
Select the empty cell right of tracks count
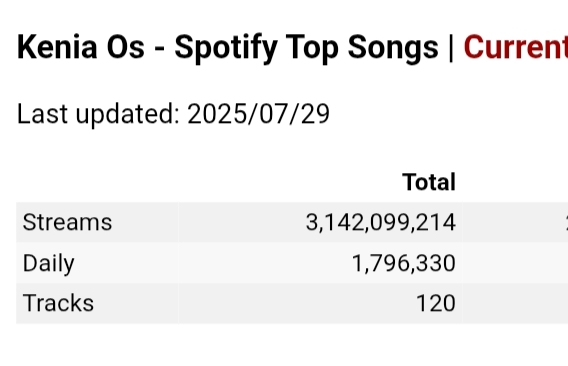pyautogui.click(x=515, y=303)
